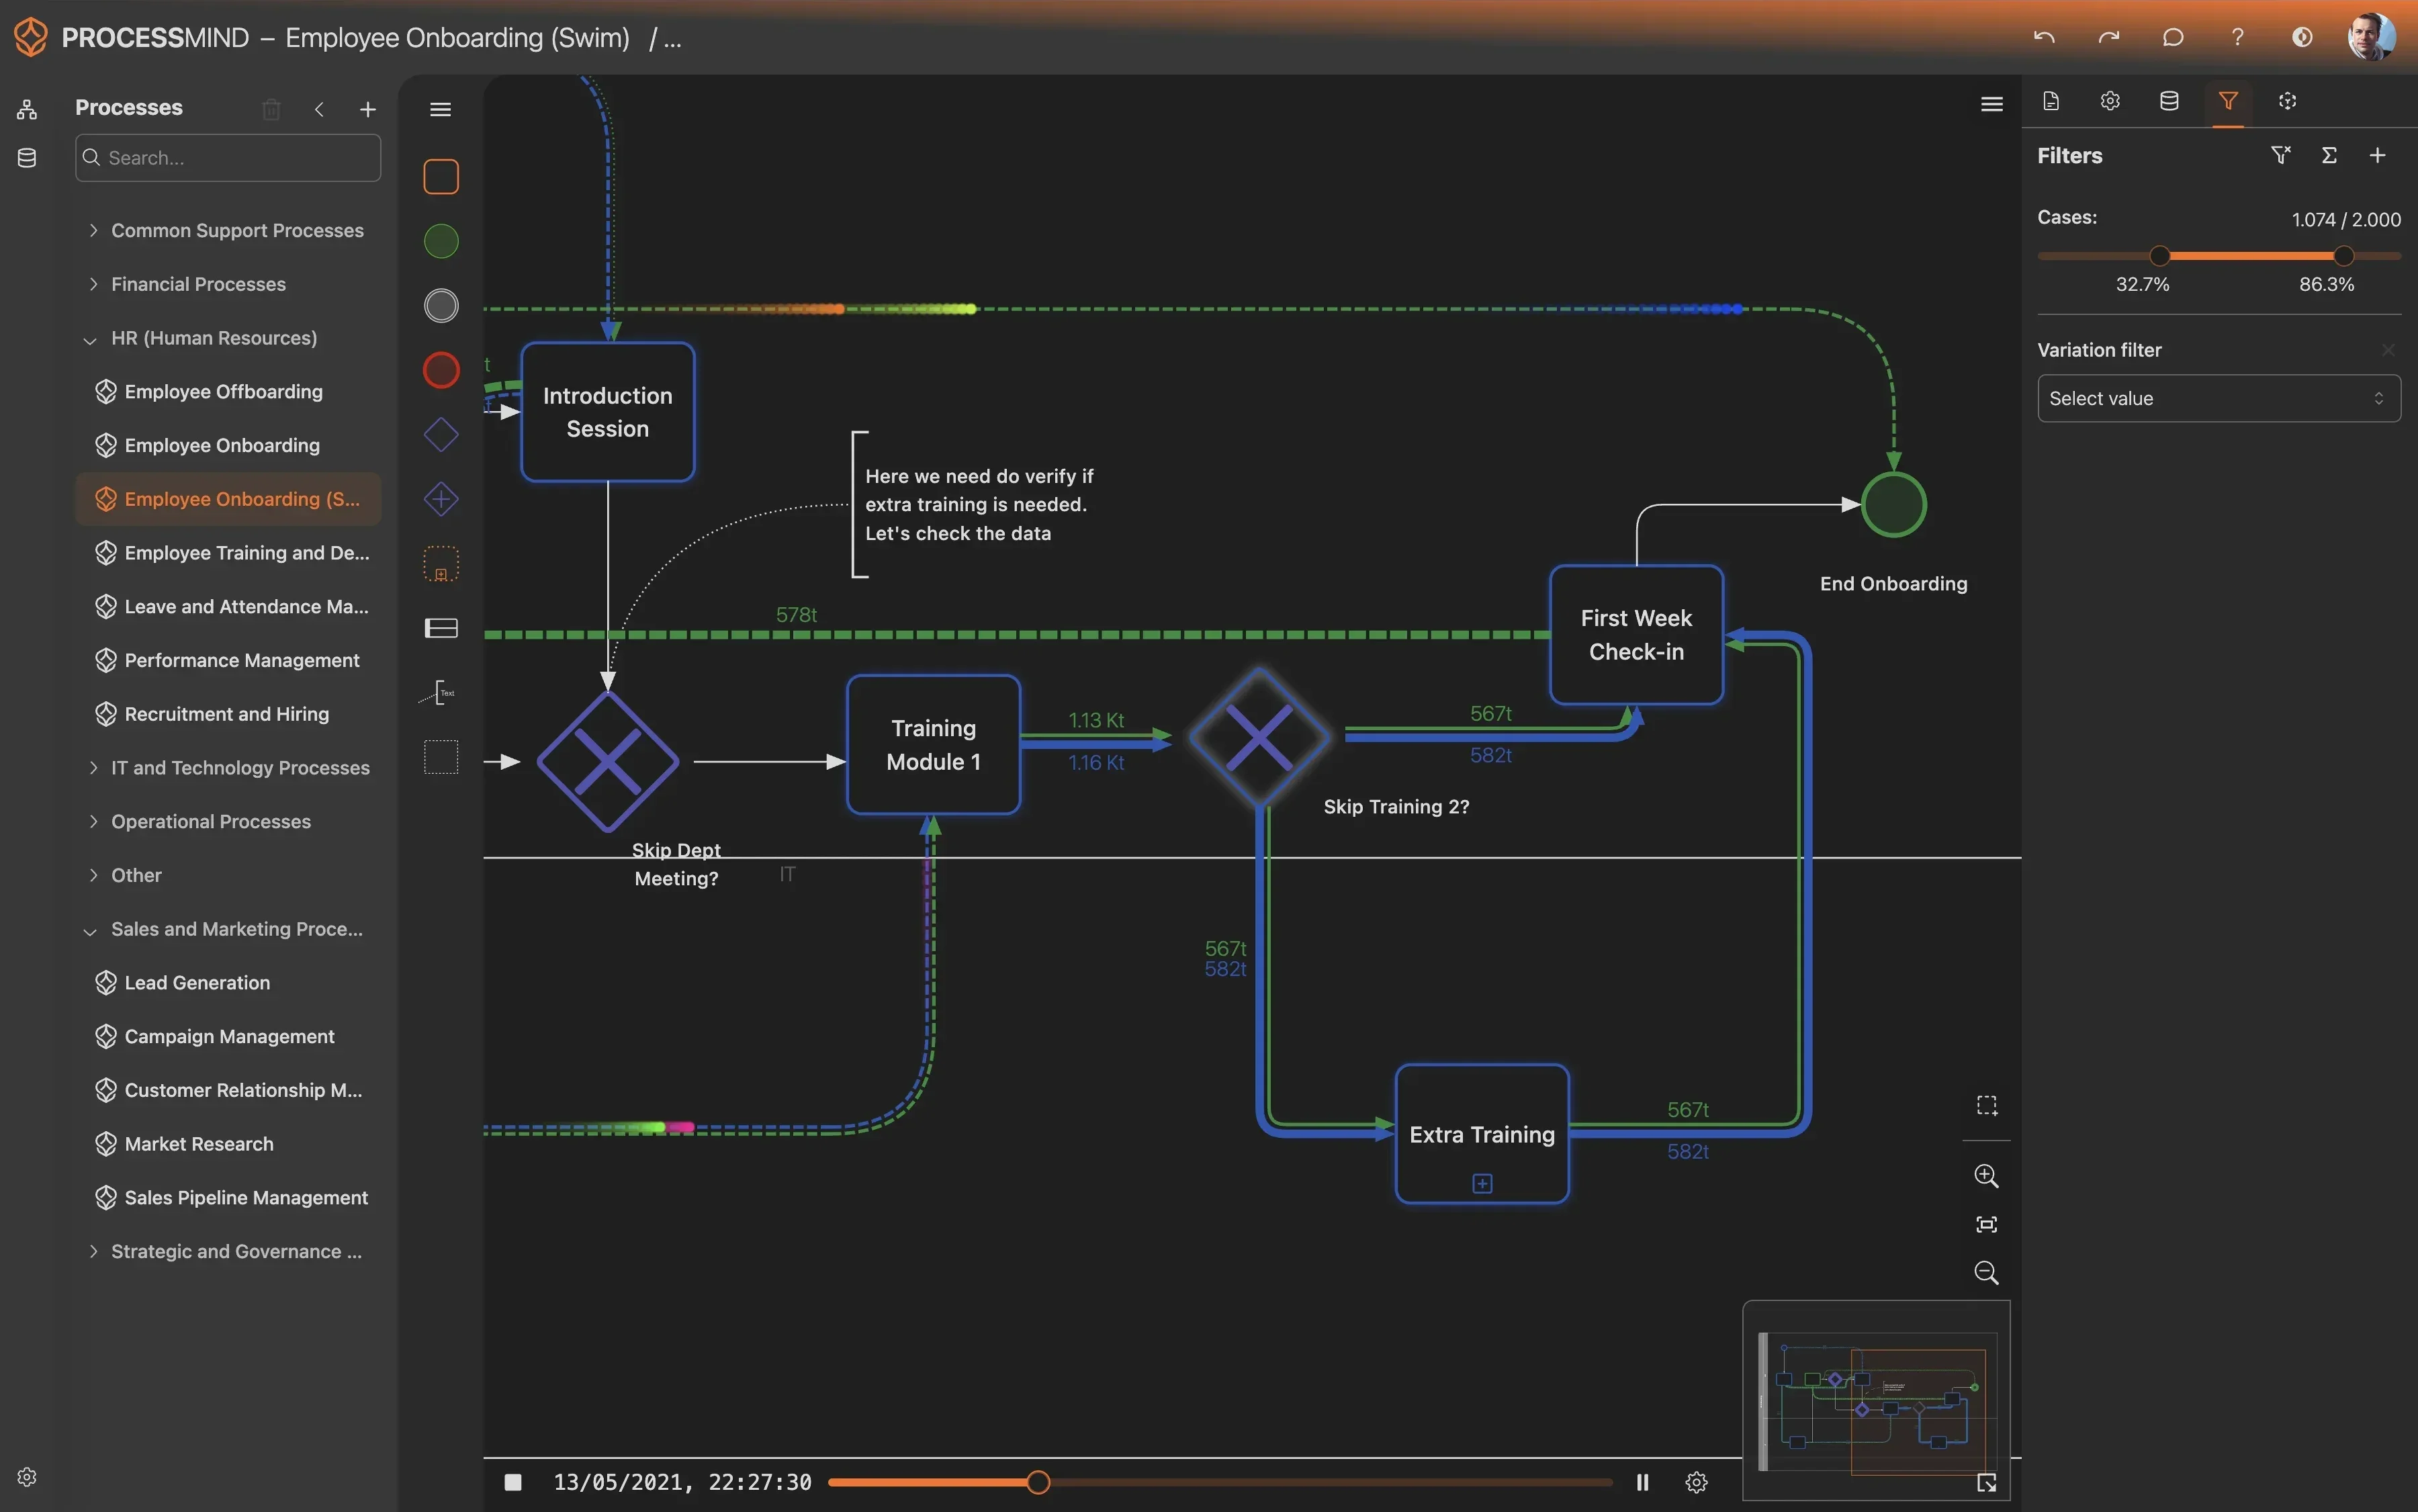Click the redo arrow in header

point(2108,37)
